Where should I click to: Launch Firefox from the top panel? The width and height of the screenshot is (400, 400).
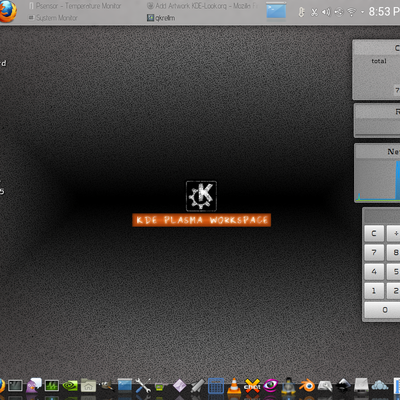[7, 11]
